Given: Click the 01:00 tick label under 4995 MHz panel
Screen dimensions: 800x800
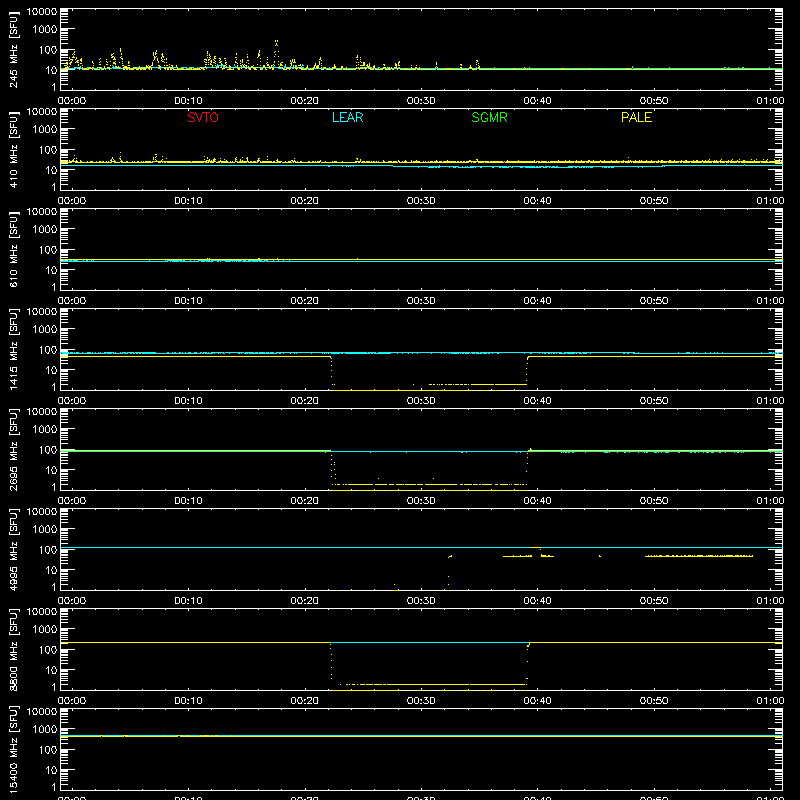Looking at the screenshot, I should pyautogui.click(x=770, y=601).
